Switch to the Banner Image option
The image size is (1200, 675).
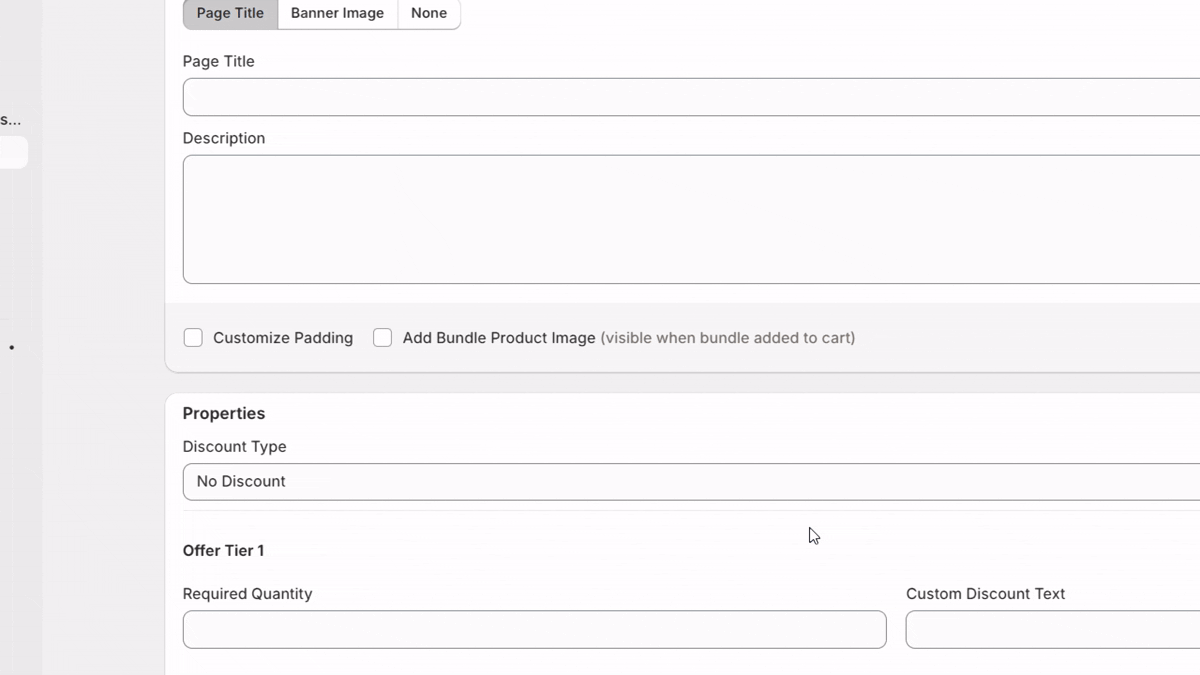click(337, 14)
